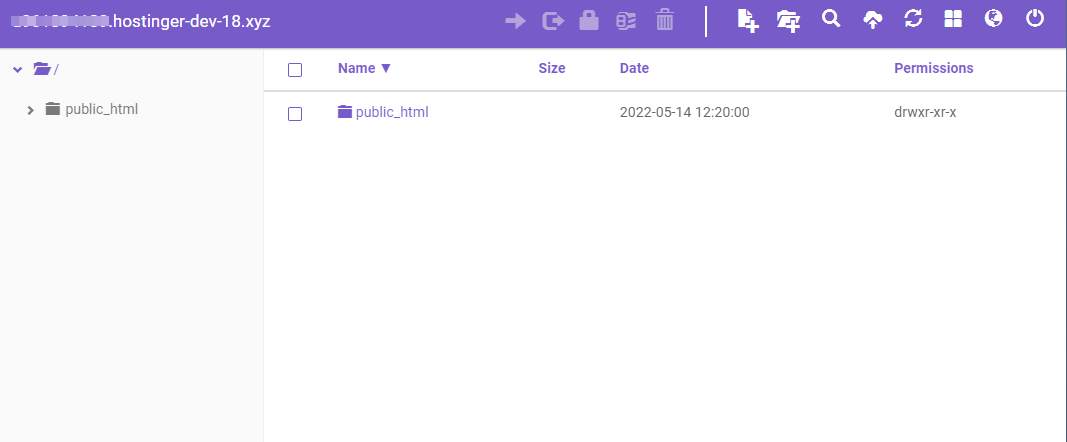Refresh the file list
Screen dimensions: 1067x442
click(913, 19)
